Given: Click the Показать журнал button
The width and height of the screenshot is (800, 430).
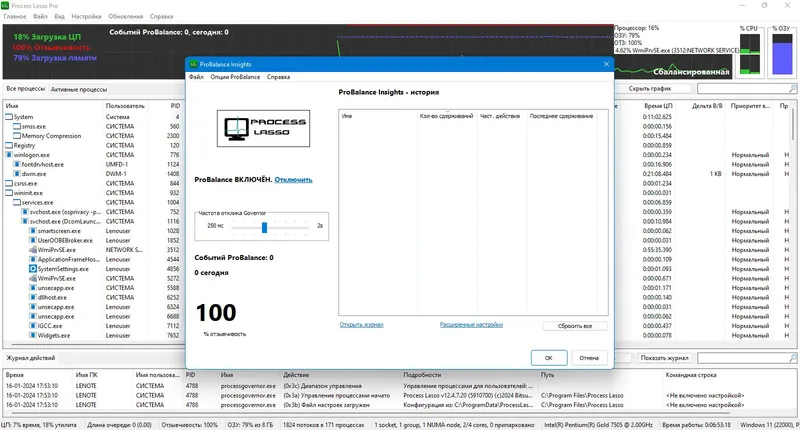Looking at the screenshot, I should click(x=664, y=358).
